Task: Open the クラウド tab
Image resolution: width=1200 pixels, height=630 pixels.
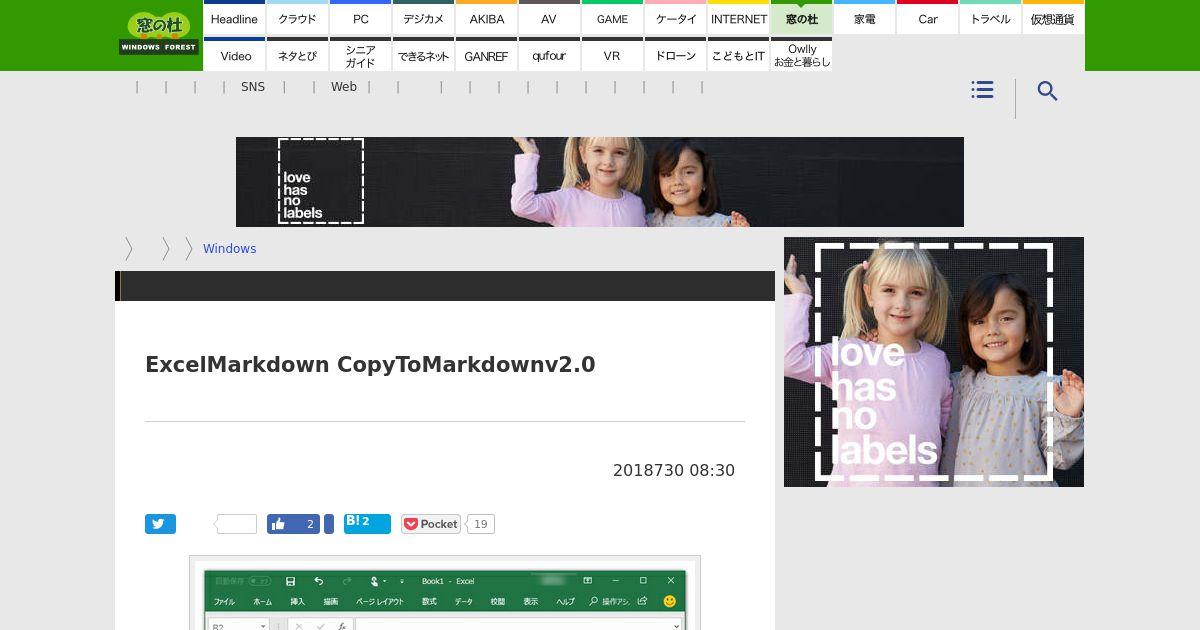Action: point(297,18)
